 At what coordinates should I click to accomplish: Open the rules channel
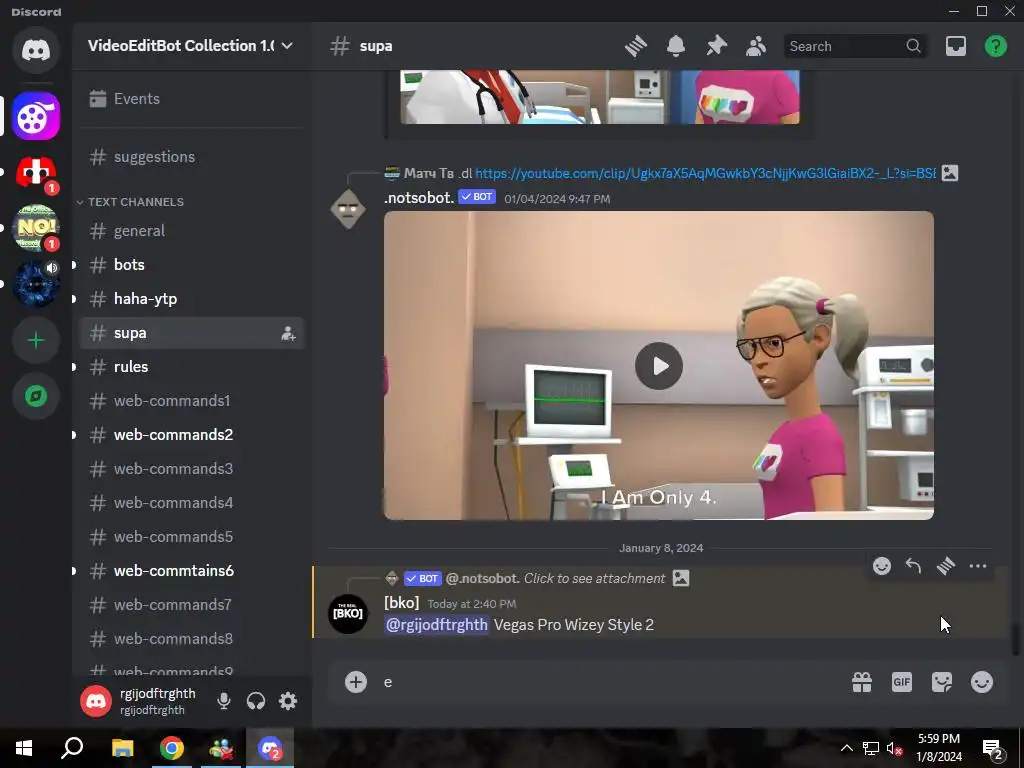191,366
